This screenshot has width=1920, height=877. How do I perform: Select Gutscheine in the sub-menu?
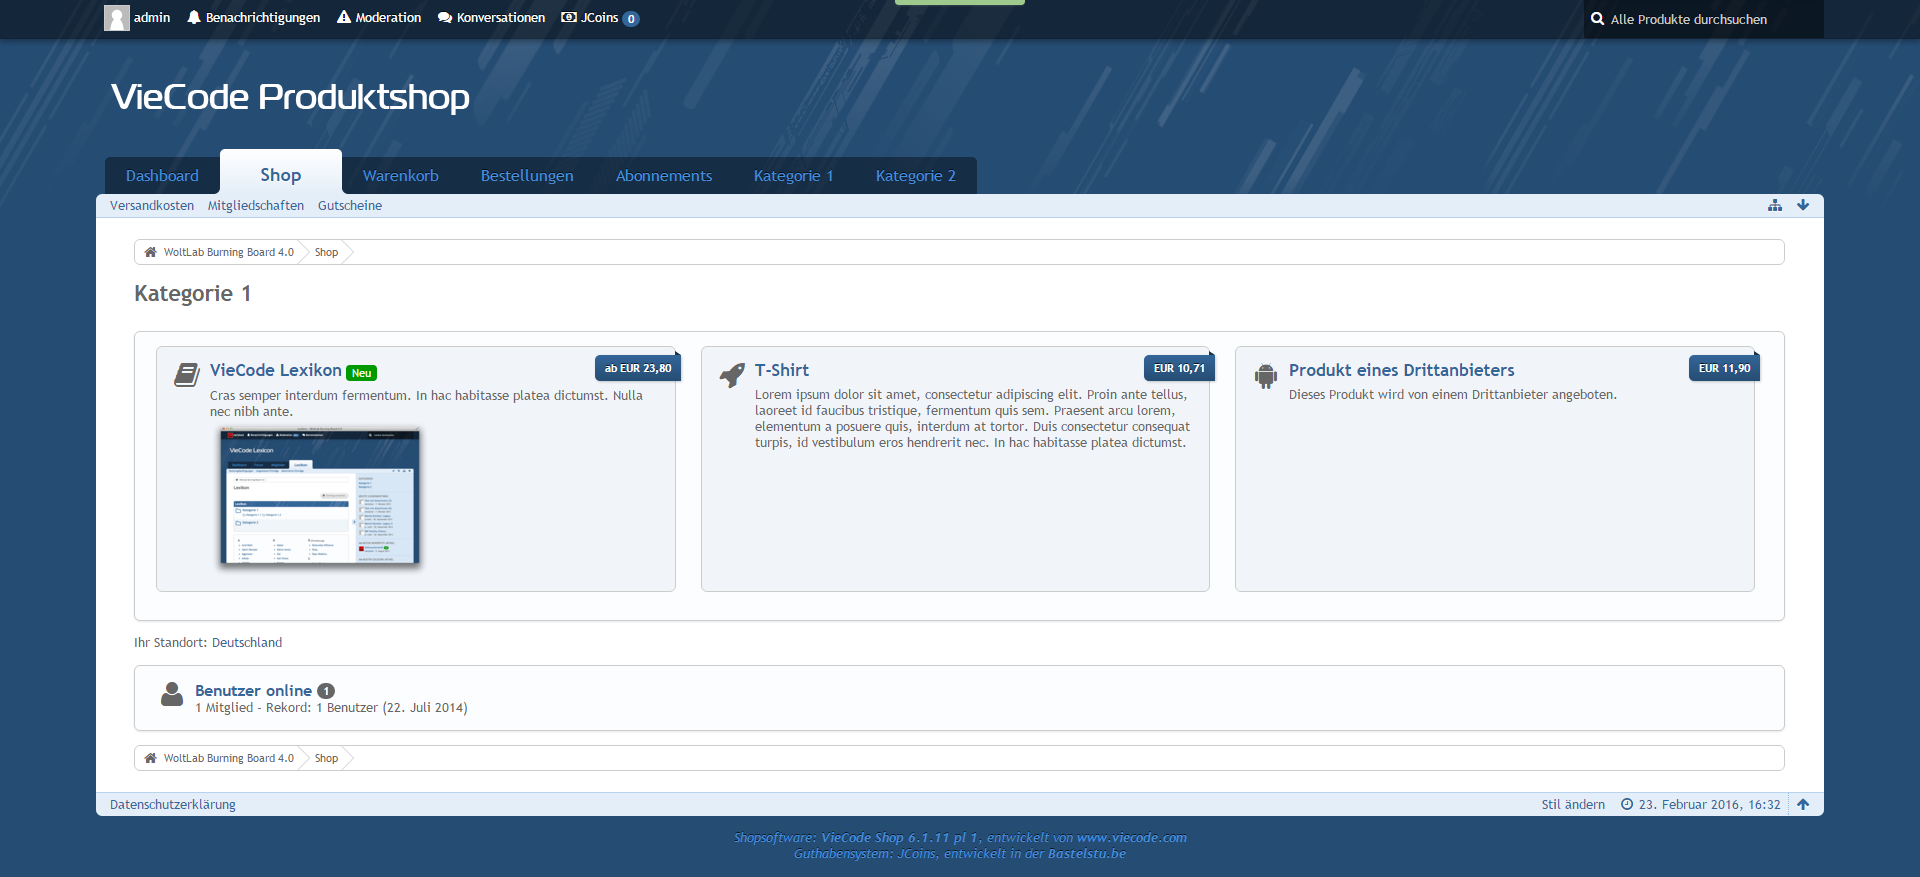(x=350, y=206)
